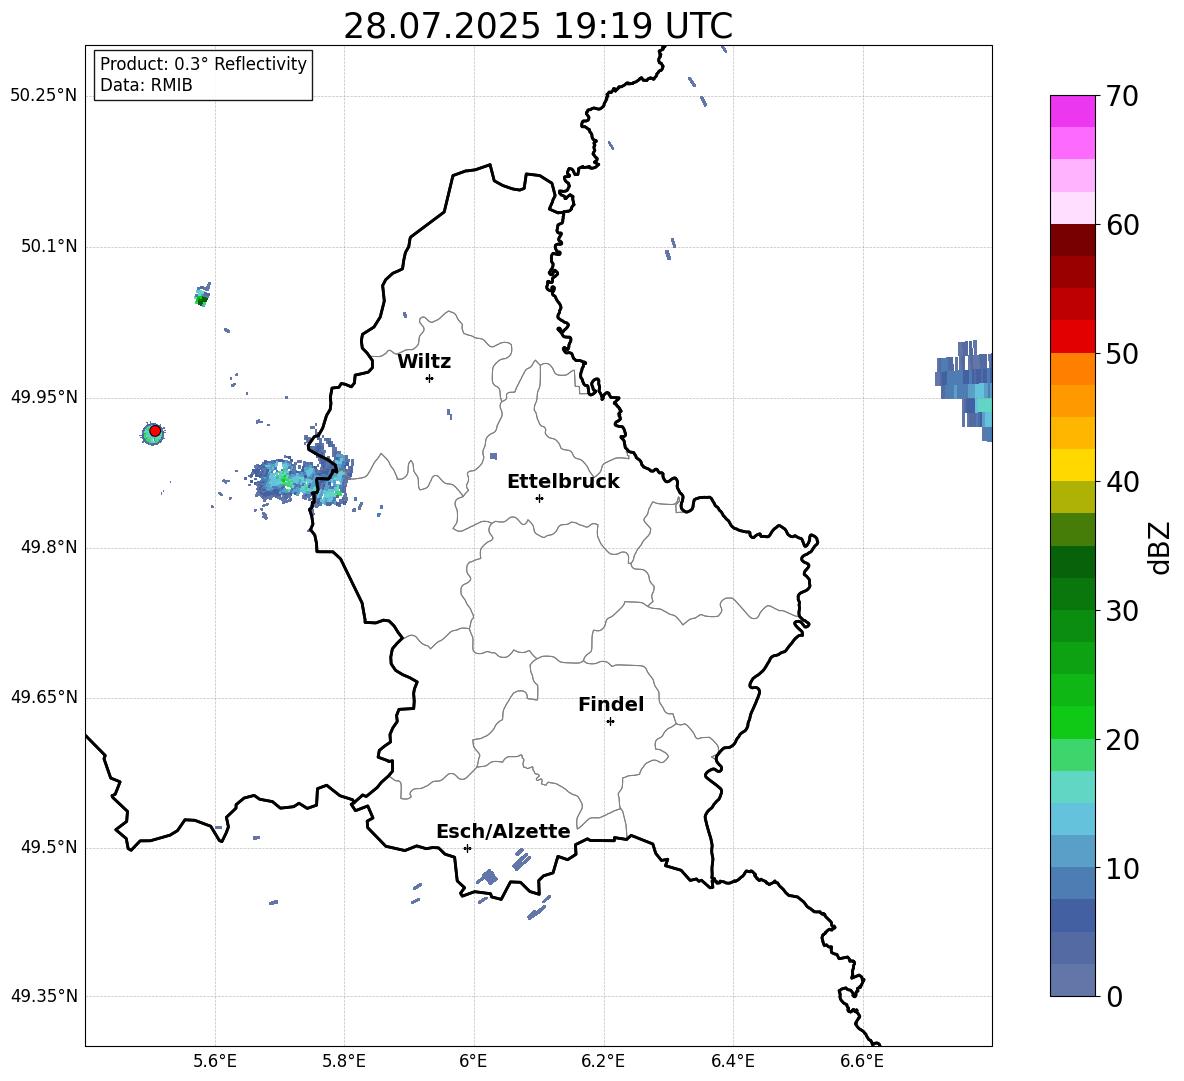Viewport: 1184px width, 1081px height.
Task: Click the 50.25°N latitude label
Action: [44, 96]
